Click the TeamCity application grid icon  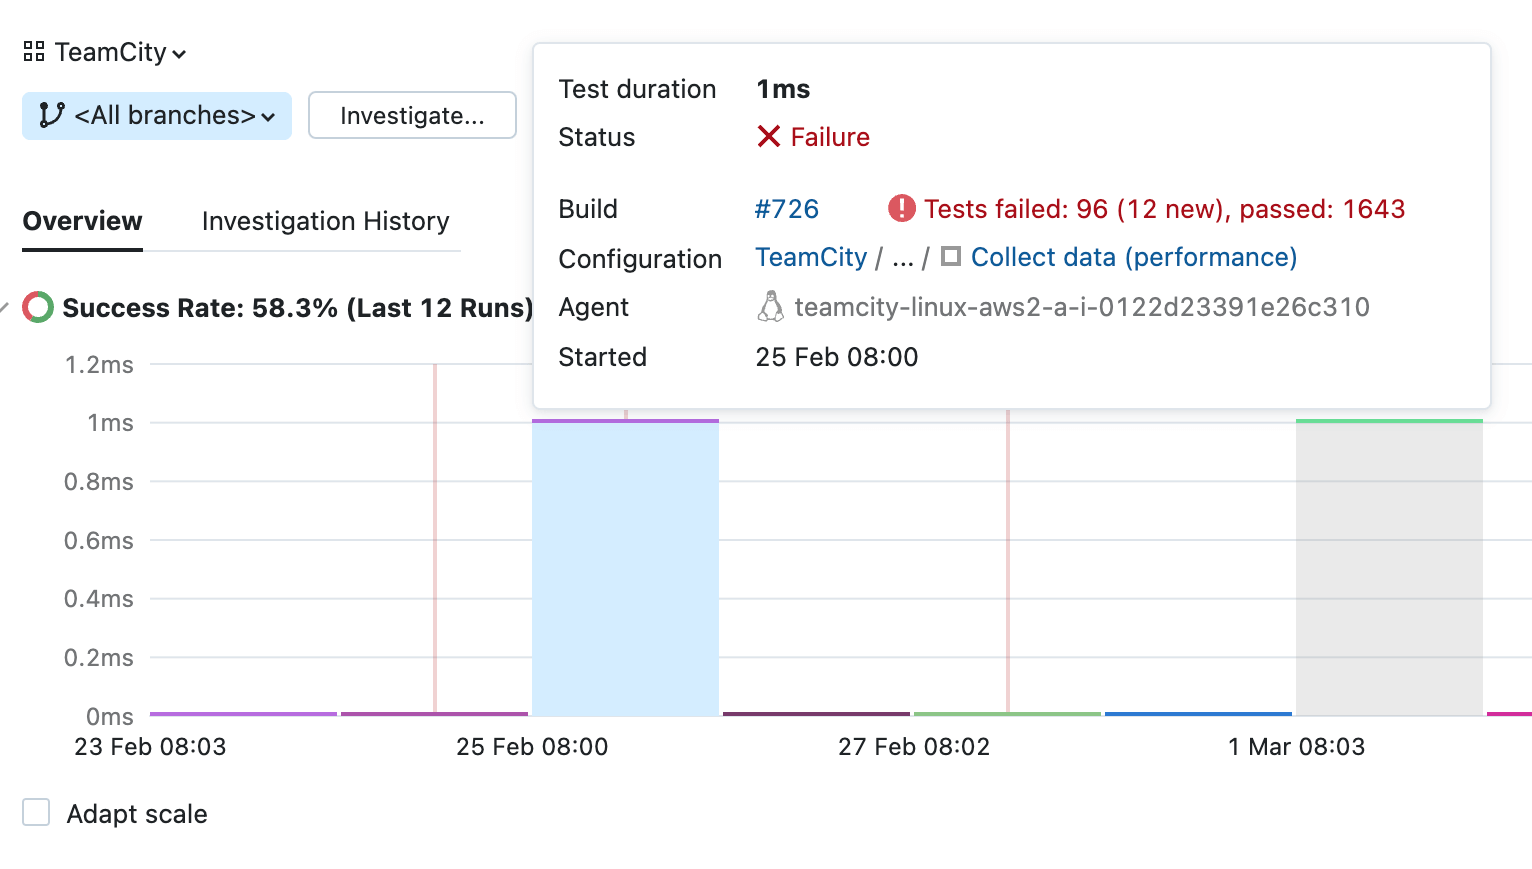33,51
